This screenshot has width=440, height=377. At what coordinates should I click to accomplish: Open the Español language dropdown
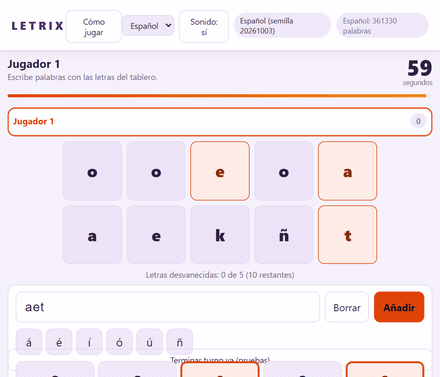148,26
